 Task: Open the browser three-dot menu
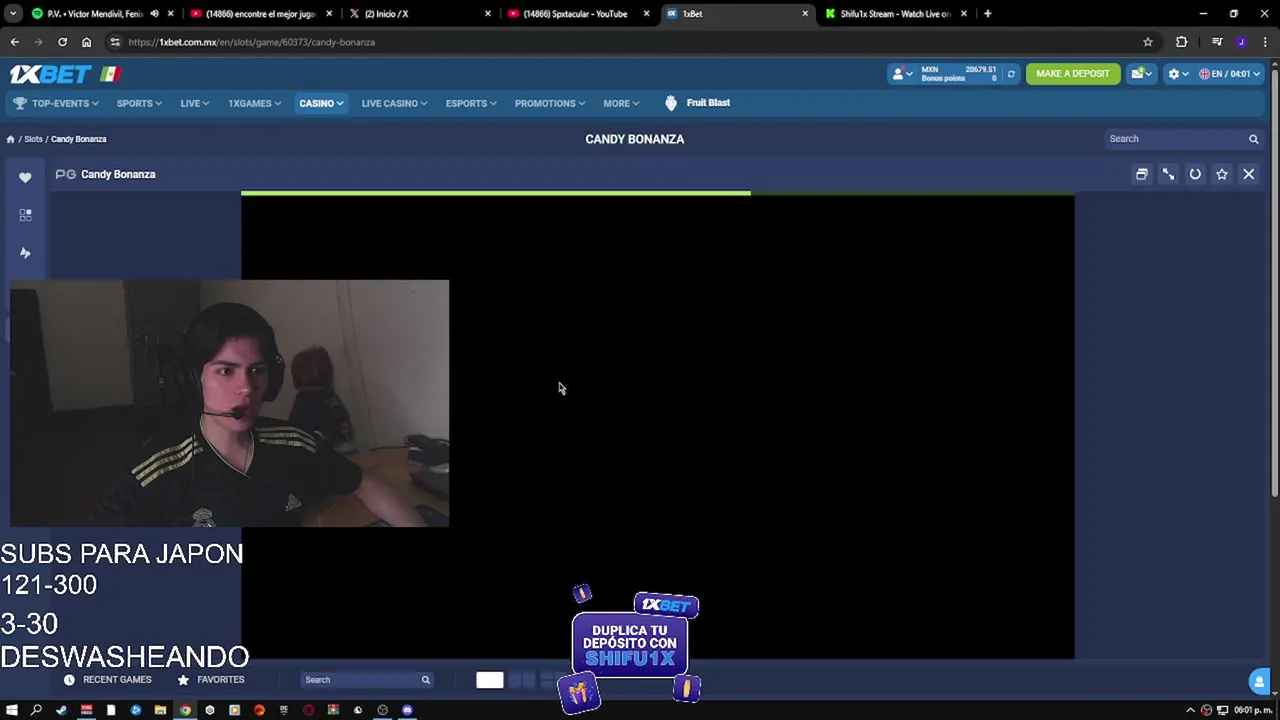coord(1265,42)
